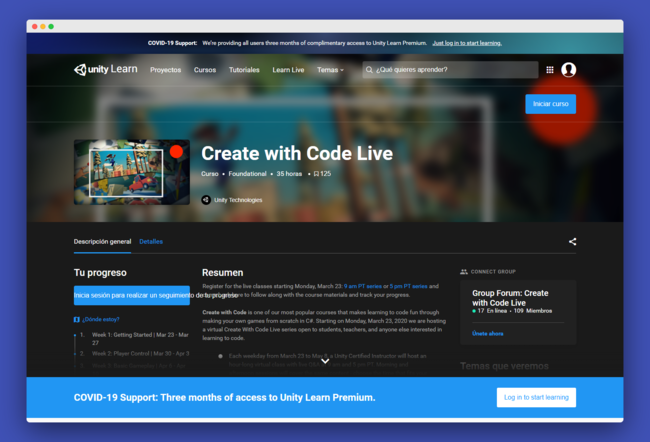Click the Create with Code Live title
The height and width of the screenshot is (442, 650).
297,153
